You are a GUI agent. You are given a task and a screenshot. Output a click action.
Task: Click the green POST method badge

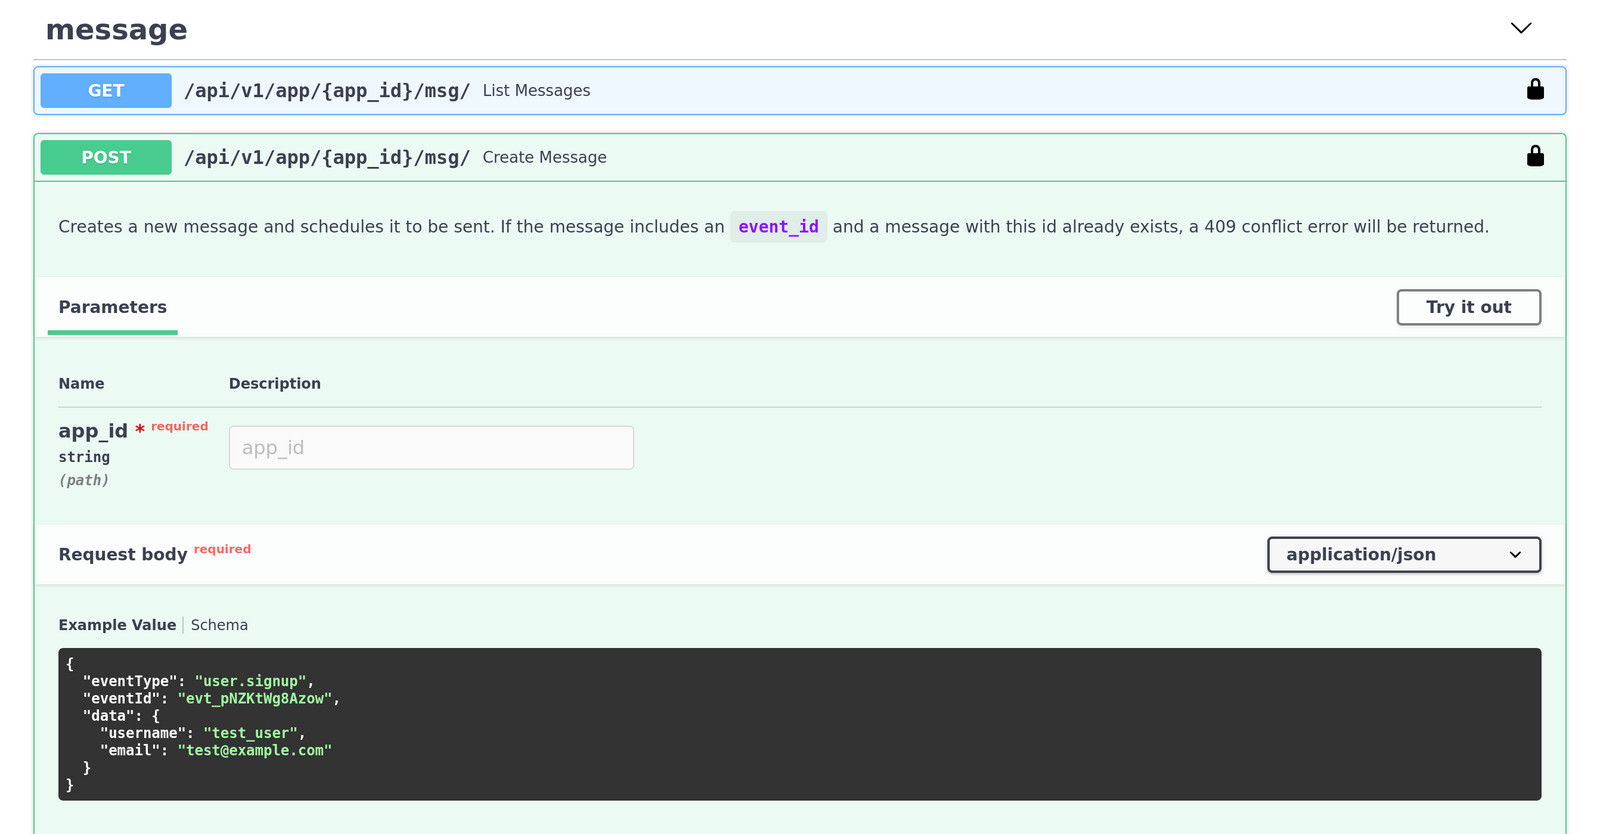click(106, 158)
